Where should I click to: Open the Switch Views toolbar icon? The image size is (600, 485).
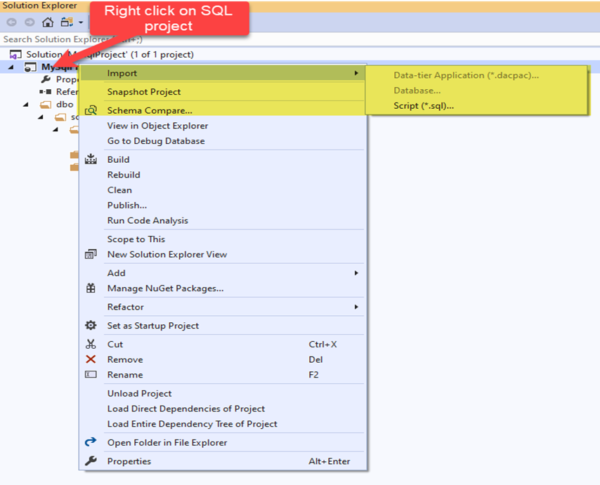[67, 22]
